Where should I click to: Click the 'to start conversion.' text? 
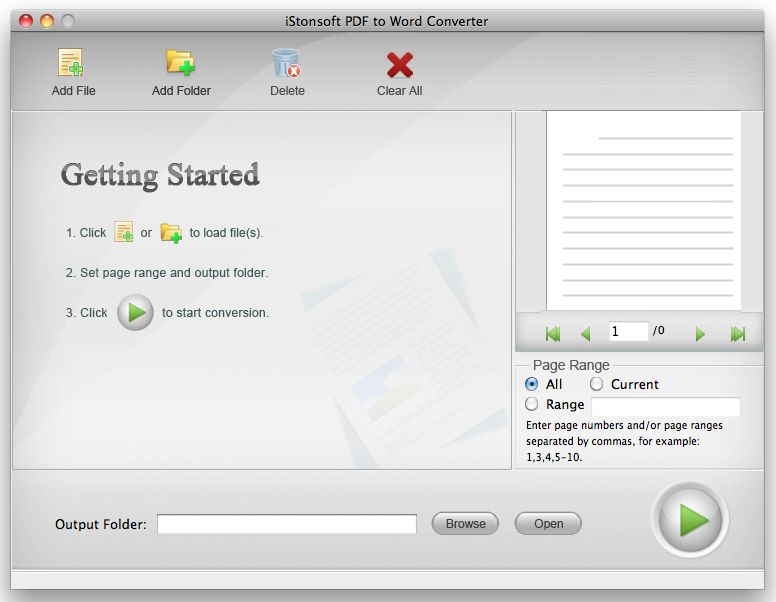[x=215, y=313]
